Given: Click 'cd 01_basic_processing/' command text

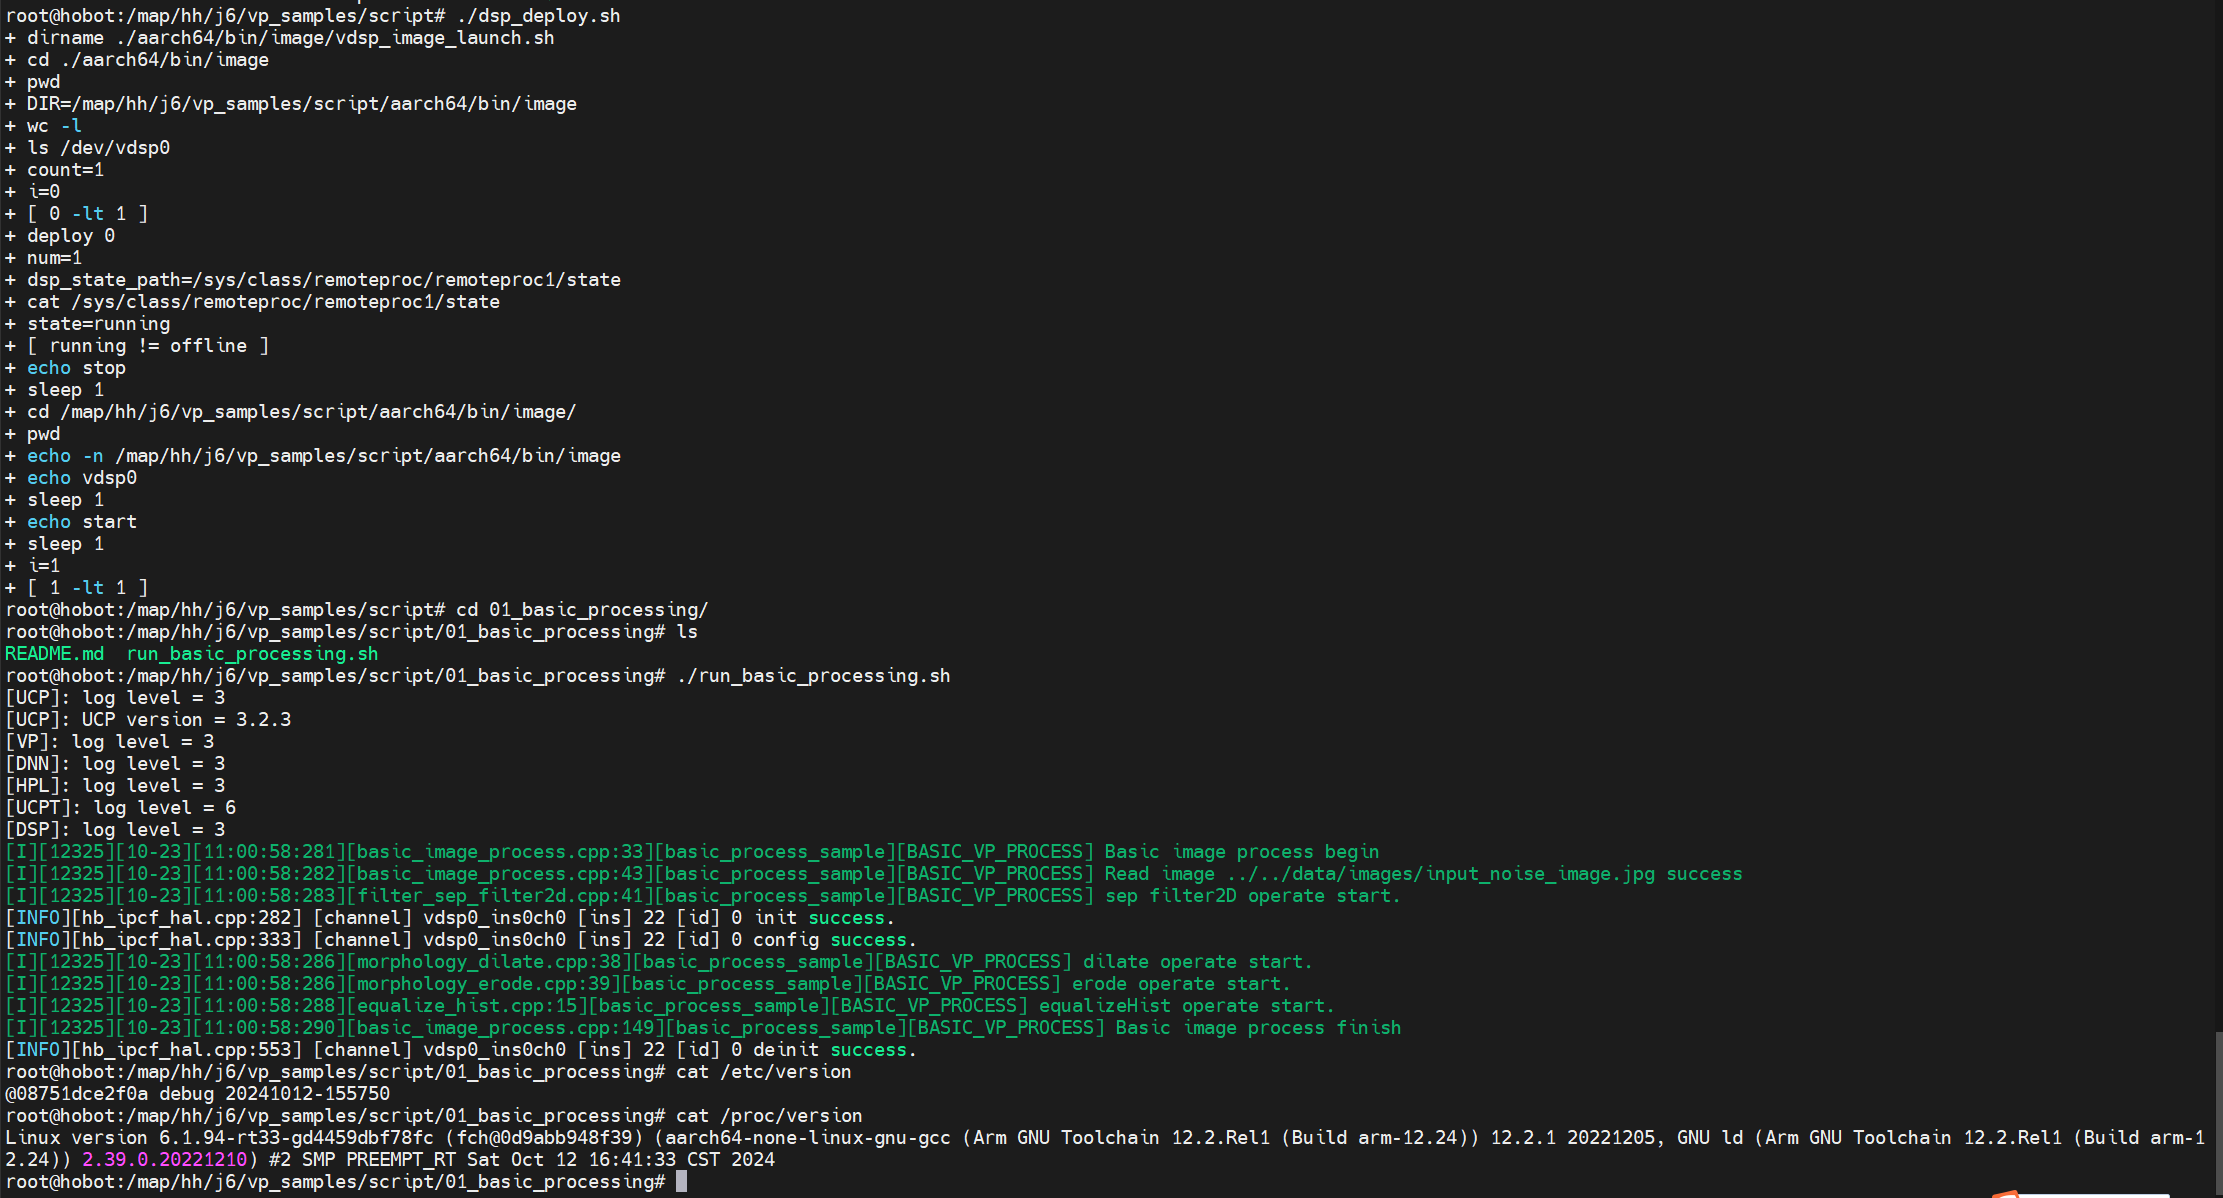Looking at the screenshot, I should (x=582, y=610).
